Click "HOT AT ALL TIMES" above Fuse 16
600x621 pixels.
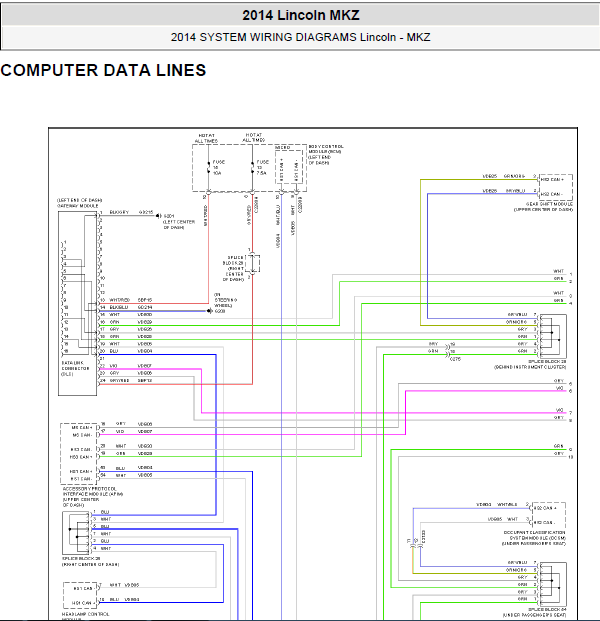(x=206, y=138)
